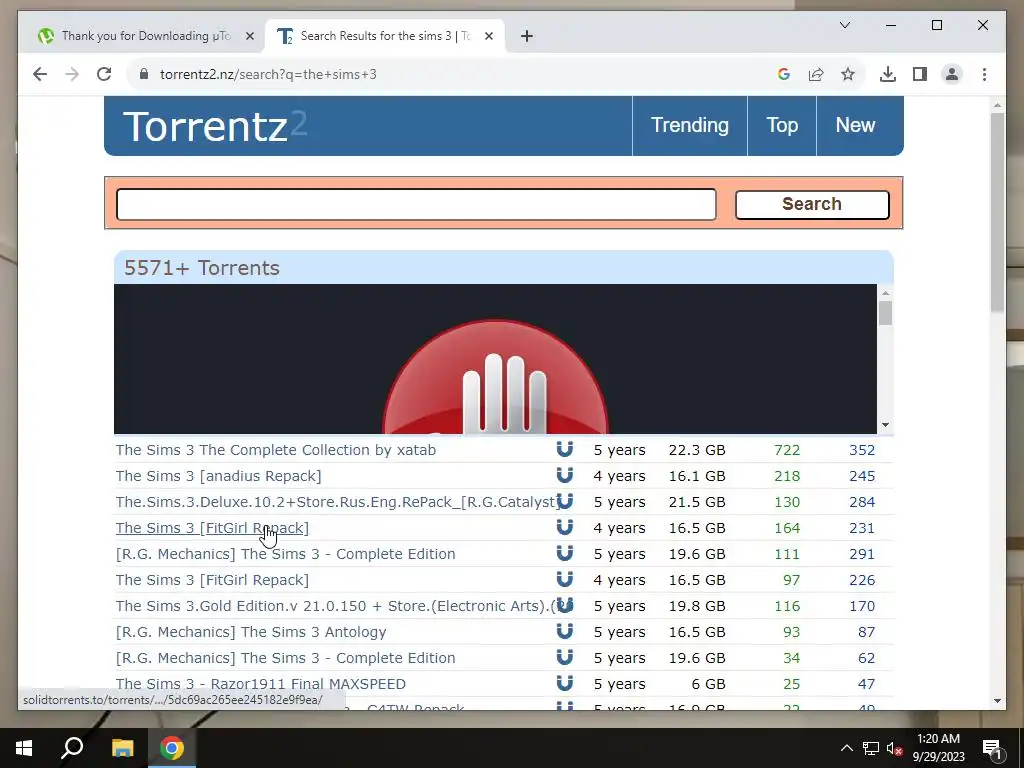Open The Sims 3 [anadius Repack] link

[x=218, y=476]
